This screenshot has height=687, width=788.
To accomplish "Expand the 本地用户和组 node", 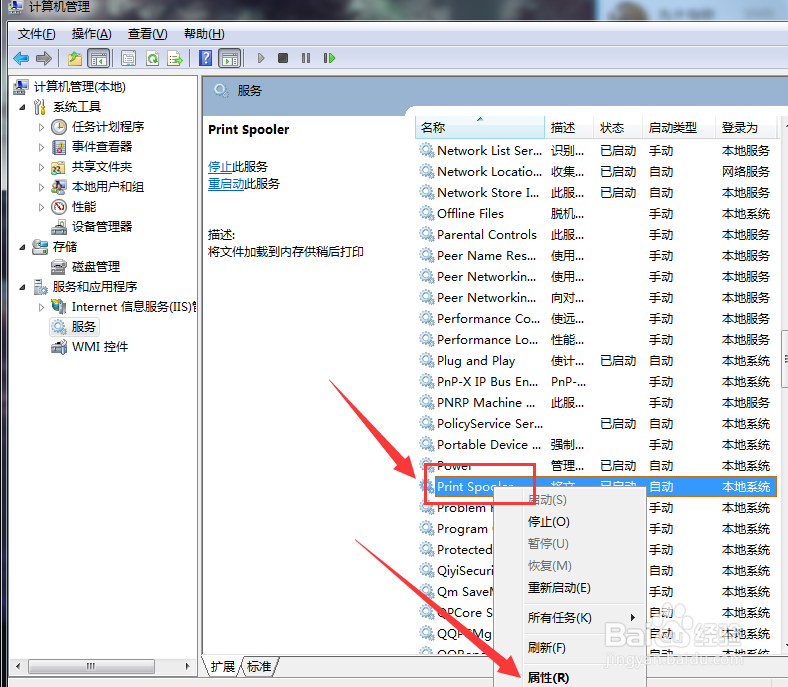I will [x=41, y=187].
